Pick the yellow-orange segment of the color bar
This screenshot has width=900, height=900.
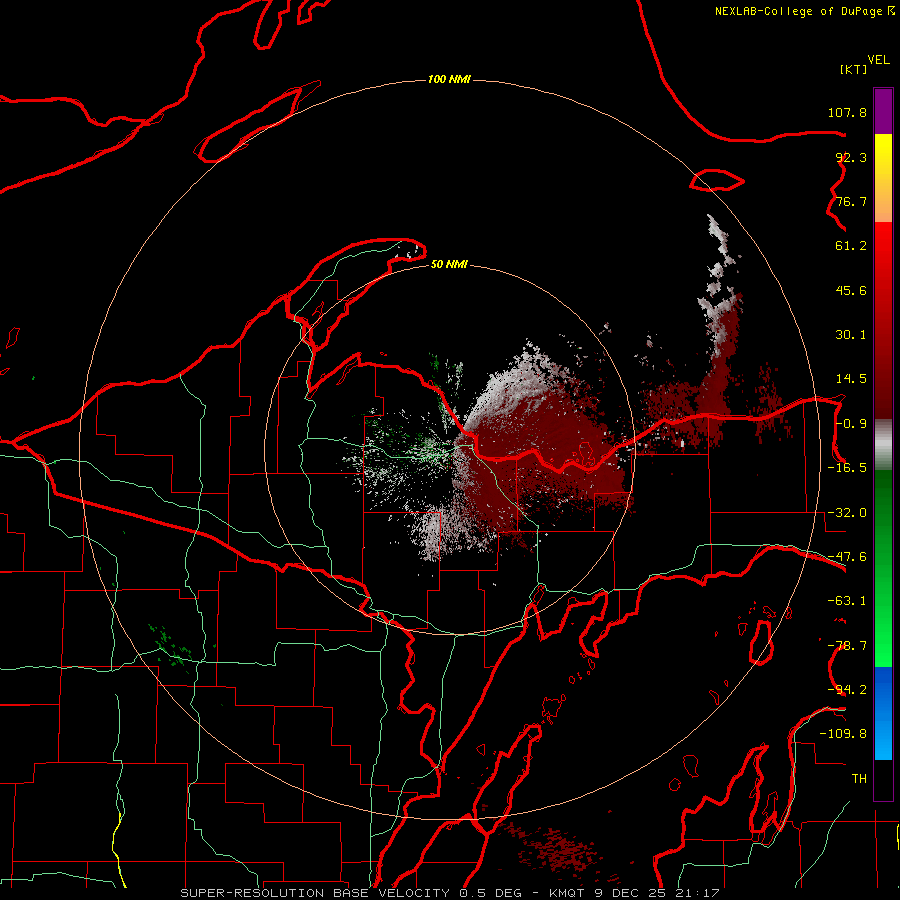click(883, 178)
